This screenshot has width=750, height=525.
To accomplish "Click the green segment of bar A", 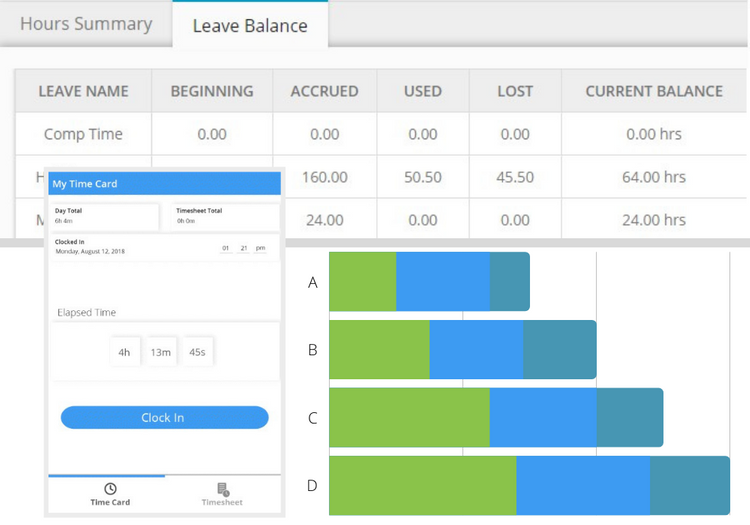I will click(x=362, y=282).
